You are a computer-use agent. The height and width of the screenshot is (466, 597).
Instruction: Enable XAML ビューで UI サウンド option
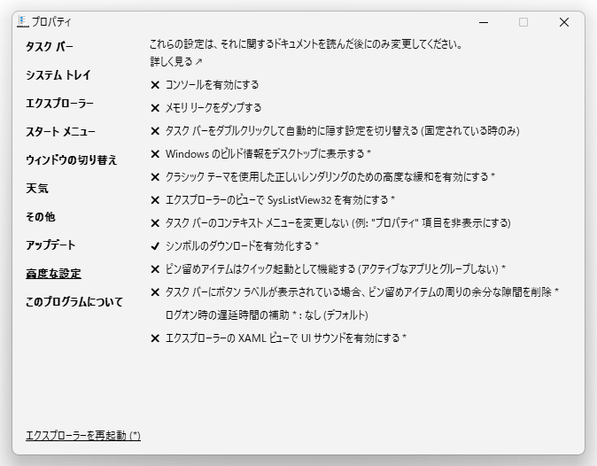(278, 338)
